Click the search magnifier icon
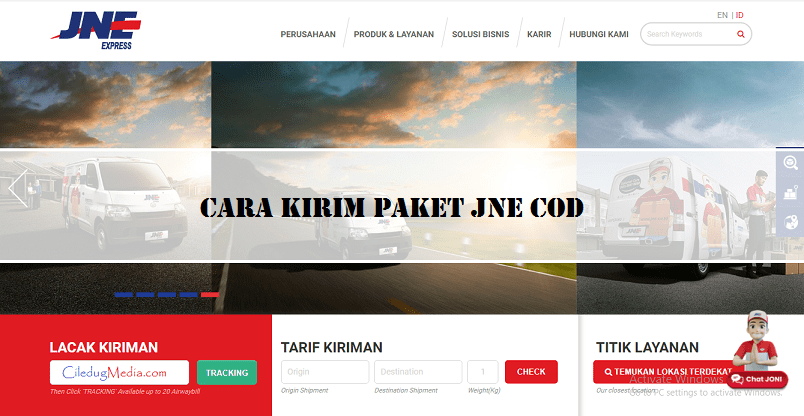804x416 pixels. click(x=740, y=34)
